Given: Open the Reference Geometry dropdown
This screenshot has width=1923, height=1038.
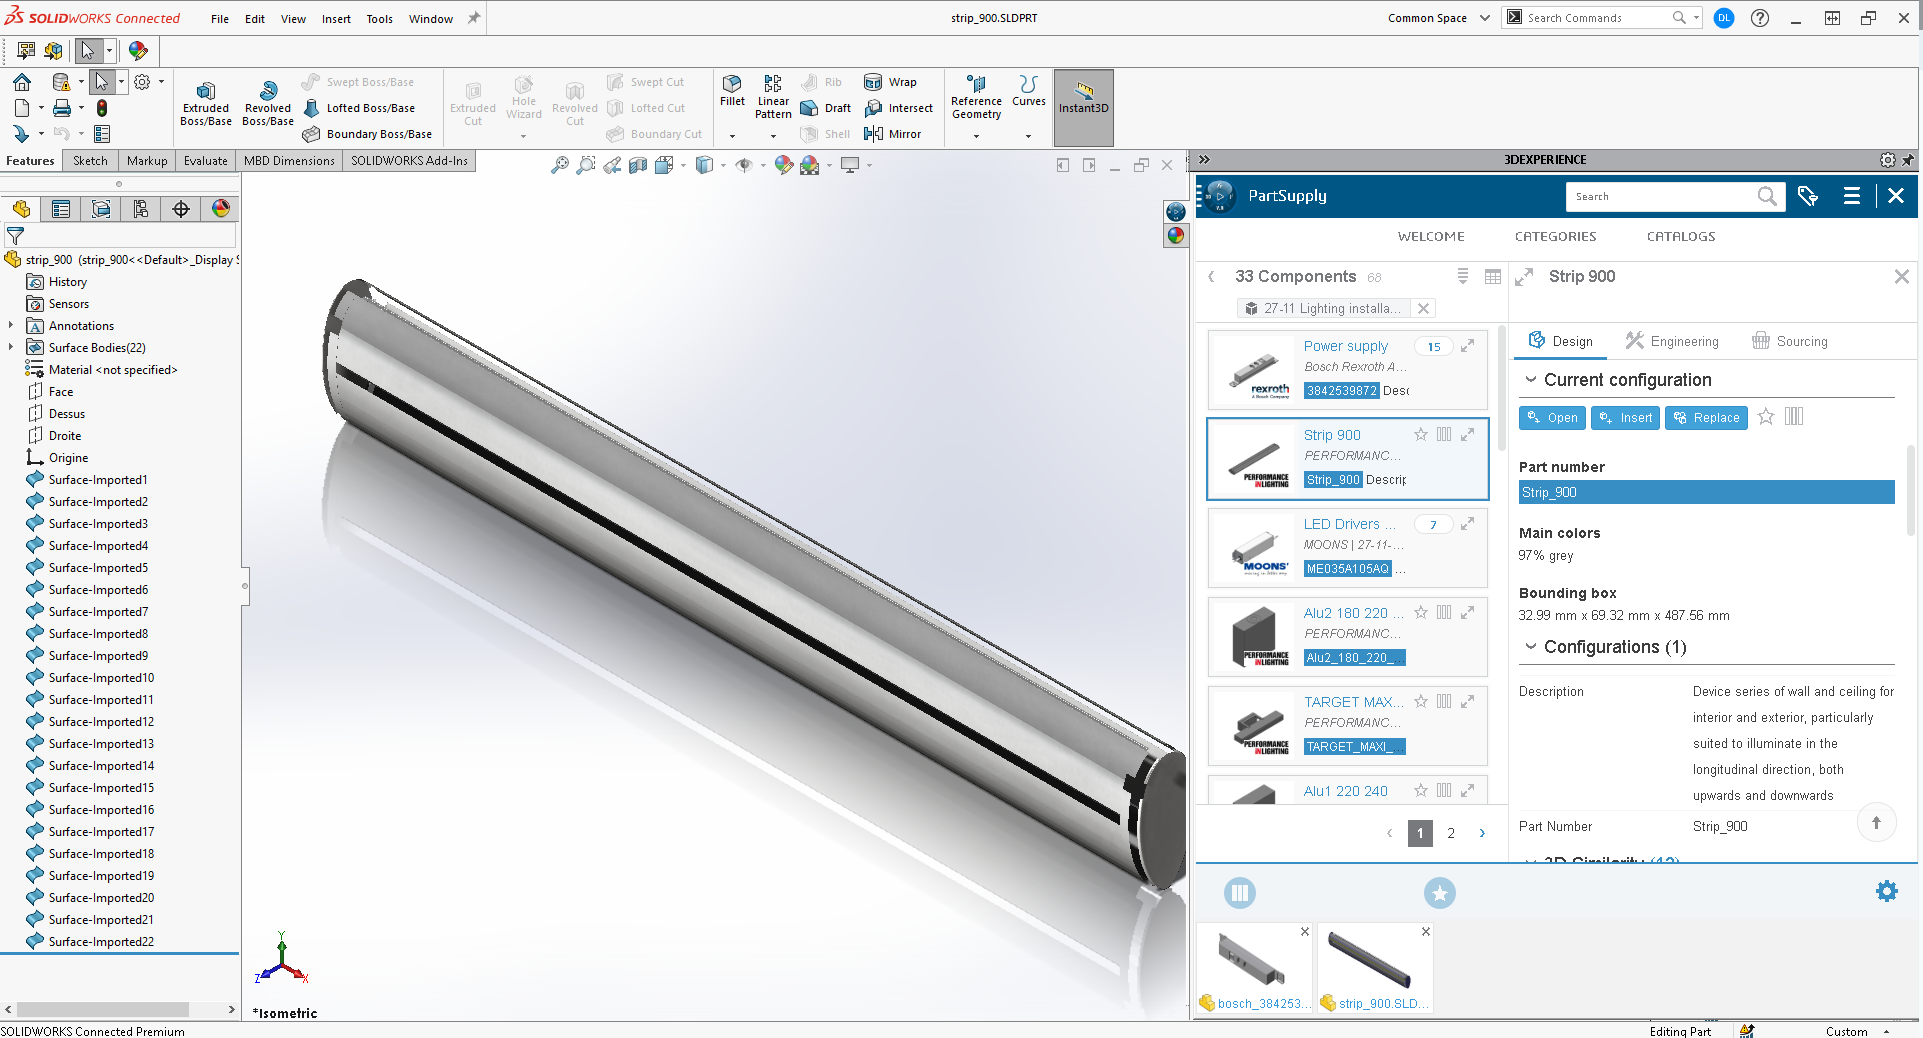Looking at the screenshot, I should click(x=976, y=135).
